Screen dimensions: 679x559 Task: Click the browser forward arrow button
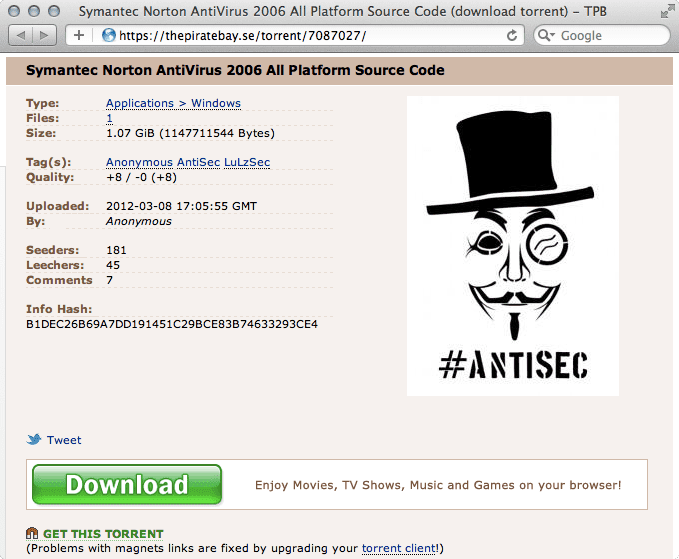click(x=44, y=36)
